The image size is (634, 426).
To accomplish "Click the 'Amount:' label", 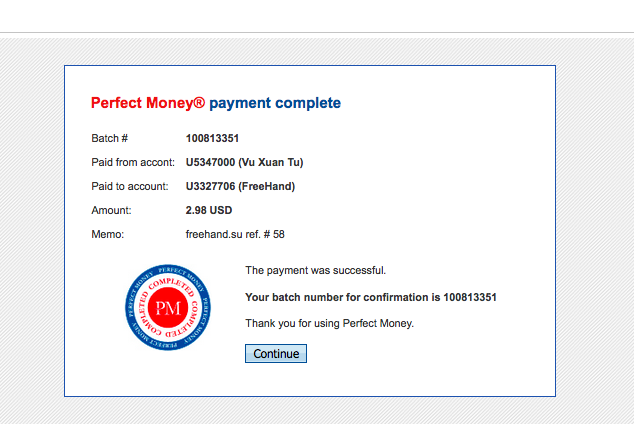I will coord(111,210).
